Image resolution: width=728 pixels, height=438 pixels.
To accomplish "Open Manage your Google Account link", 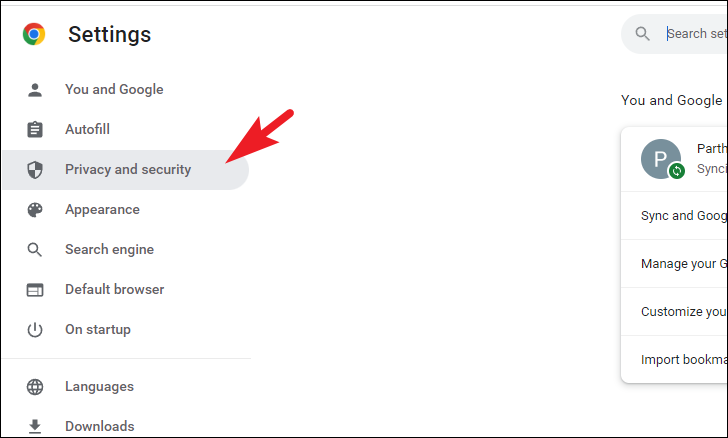I will (x=674, y=264).
